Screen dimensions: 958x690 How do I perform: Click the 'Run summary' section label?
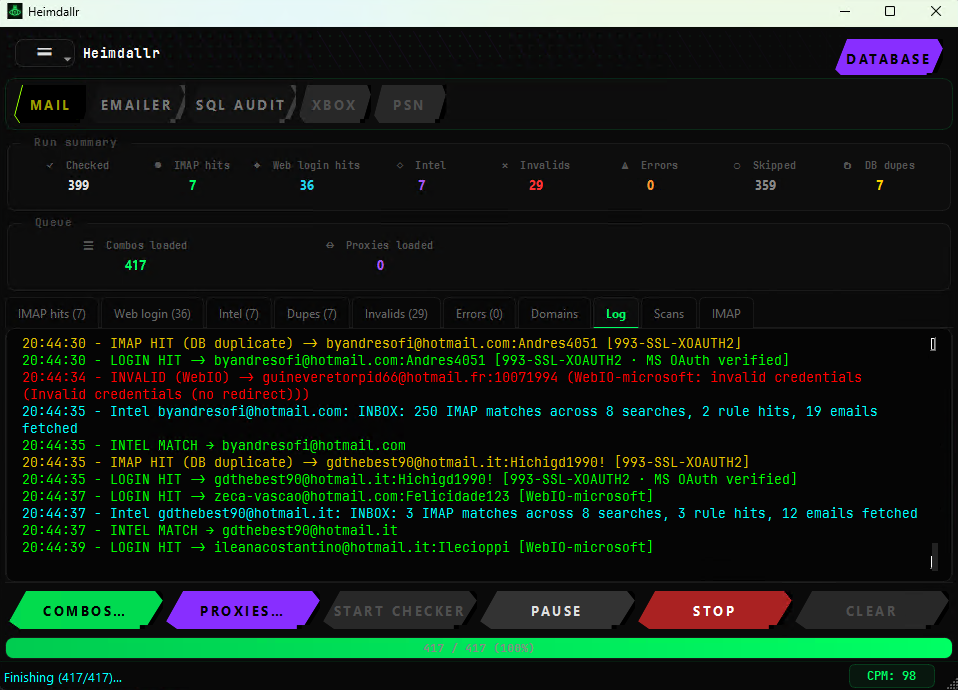click(x=75, y=142)
